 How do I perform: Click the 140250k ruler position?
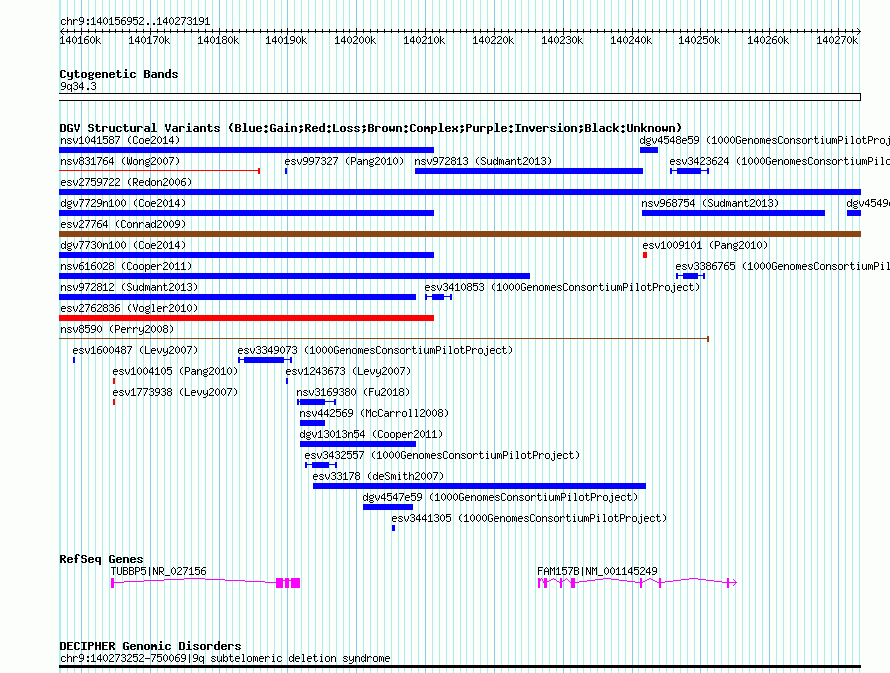pos(699,40)
